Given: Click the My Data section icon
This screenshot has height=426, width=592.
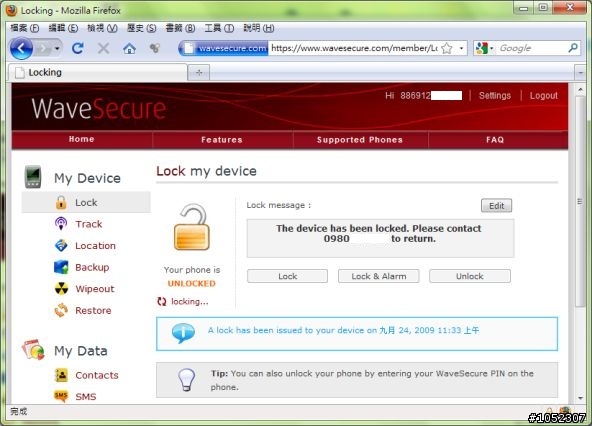Looking at the screenshot, I should click(x=33, y=349).
